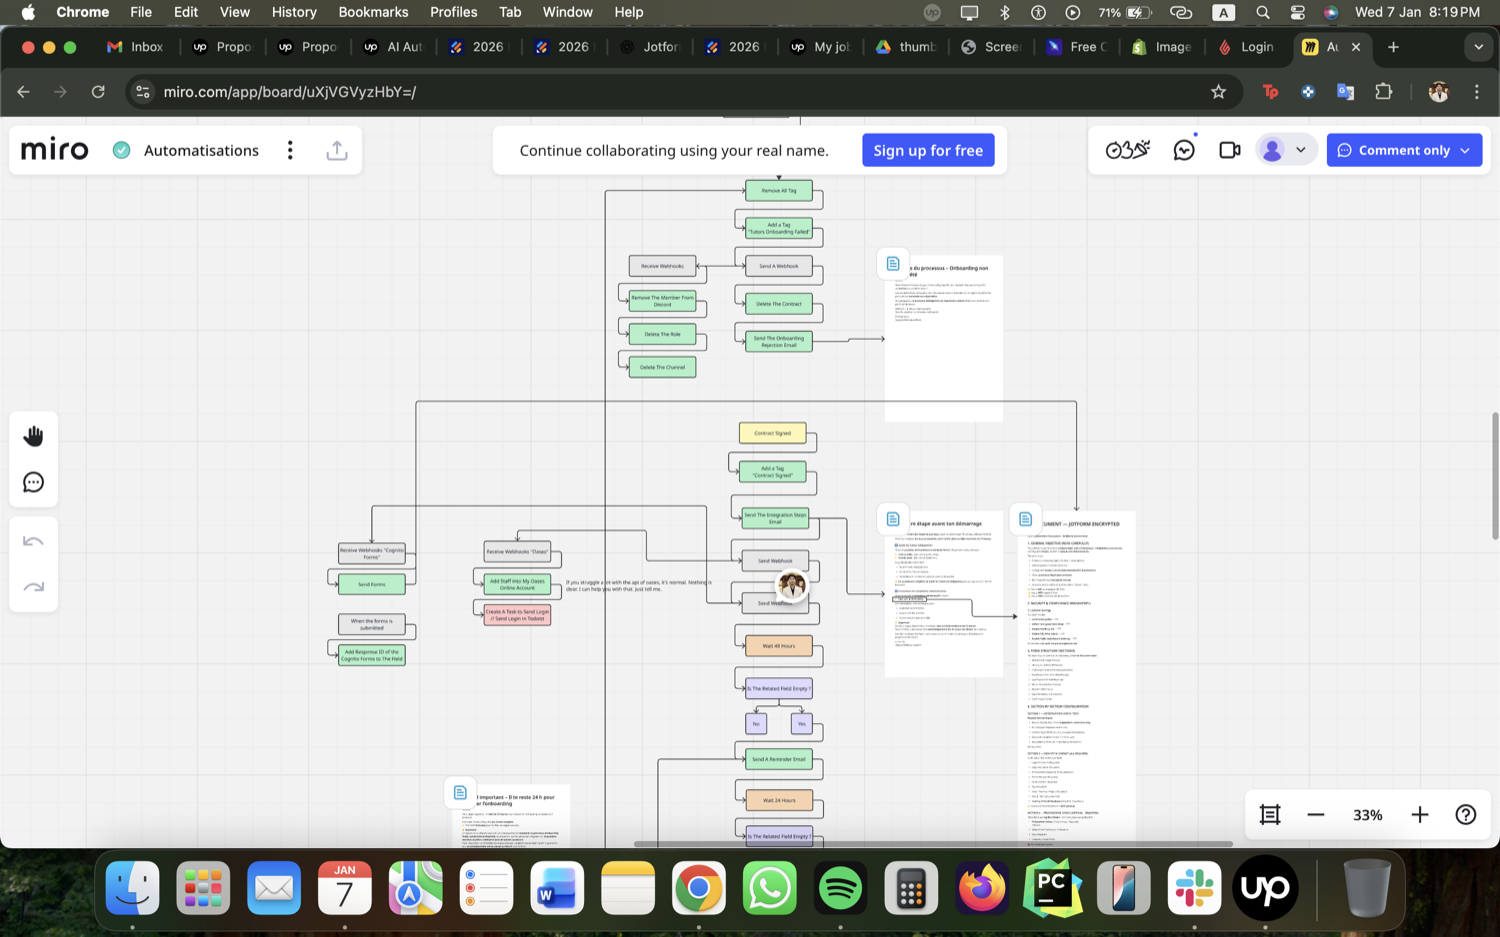This screenshot has height=937, width=1500.
Task: Click the horizontal board scrollbar
Action: [933, 844]
